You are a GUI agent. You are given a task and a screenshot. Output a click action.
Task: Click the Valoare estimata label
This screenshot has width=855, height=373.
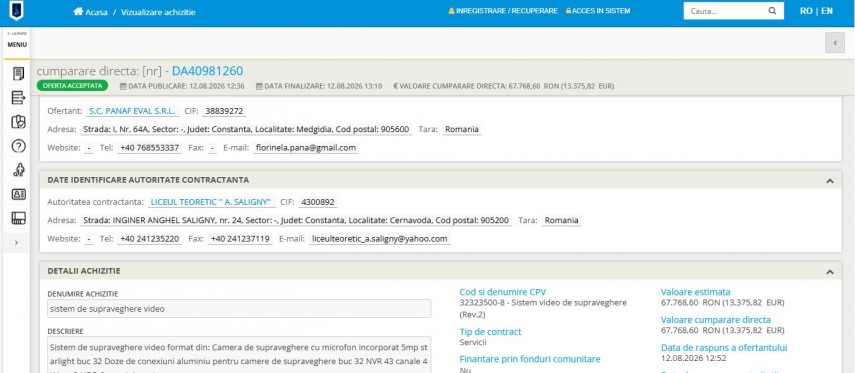point(695,292)
